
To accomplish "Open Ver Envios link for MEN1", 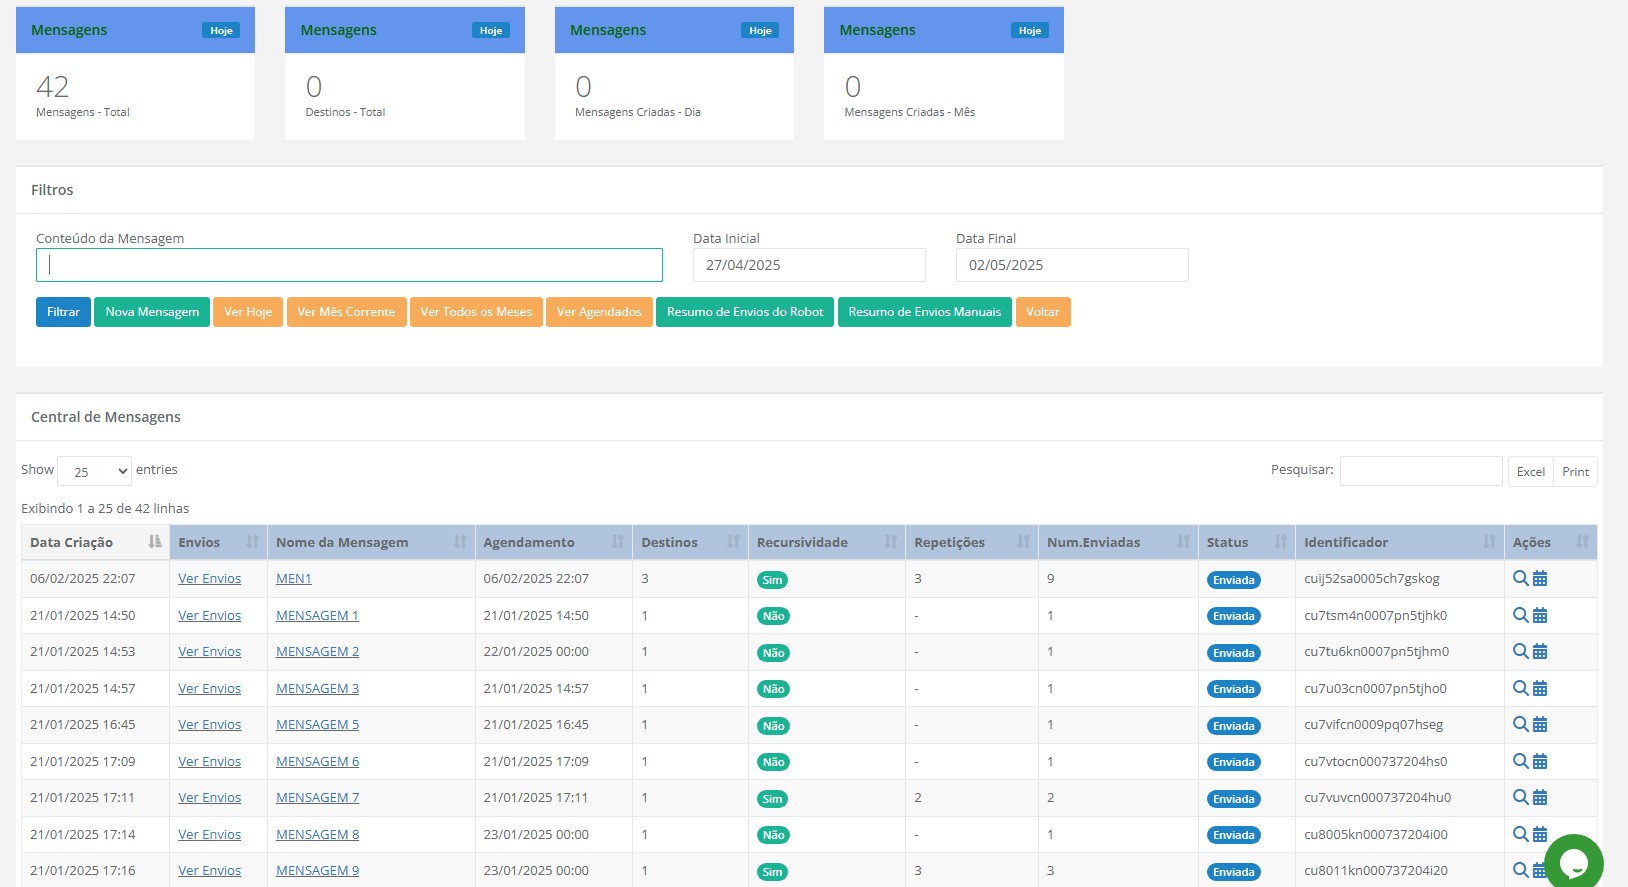I will tap(209, 578).
